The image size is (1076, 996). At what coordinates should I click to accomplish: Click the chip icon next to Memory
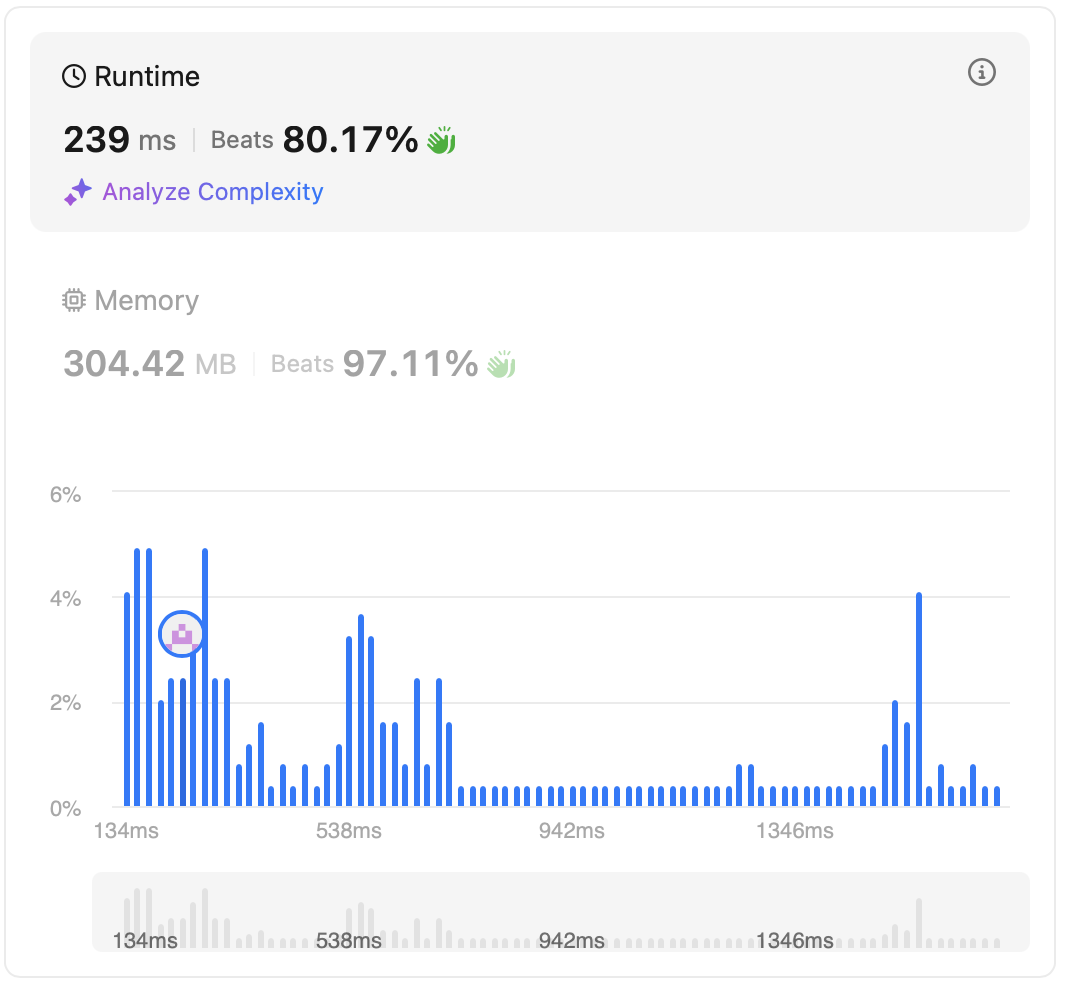pyautogui.click(x=73, y=301)
